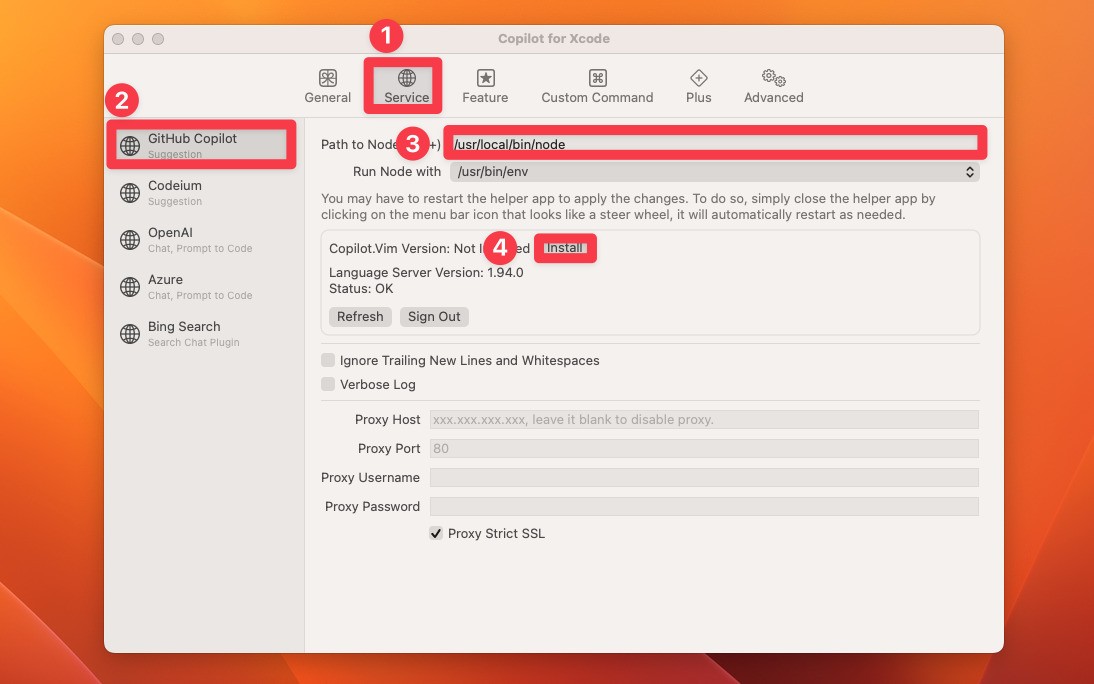Viewport: 1094px width, 684px height.
Task: Disable Proxy Strict SSL
Action: click(436, 533)
